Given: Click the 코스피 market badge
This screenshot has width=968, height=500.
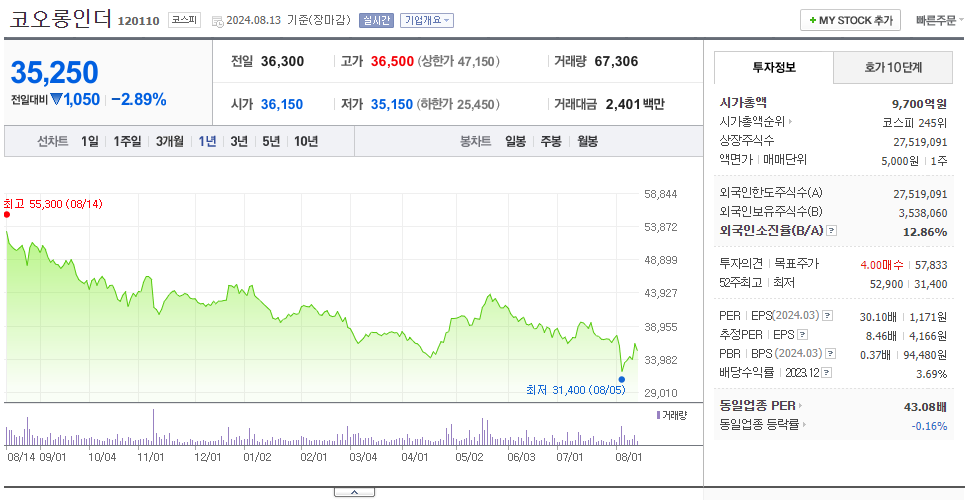Looking at the screenshot, I should click(185, 20).
